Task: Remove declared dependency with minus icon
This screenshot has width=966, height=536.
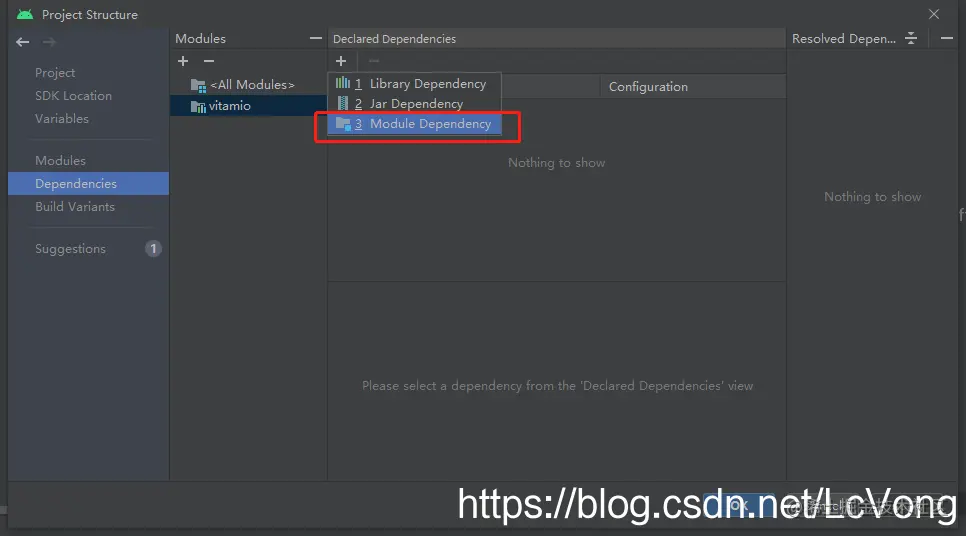Action: click(374, 61)
